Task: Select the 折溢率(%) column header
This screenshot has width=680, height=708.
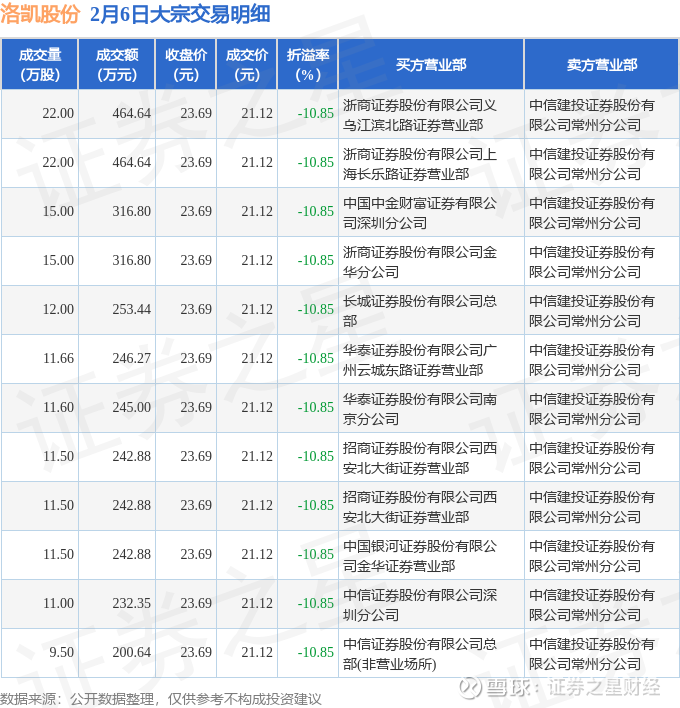Action: pos(308,65)
